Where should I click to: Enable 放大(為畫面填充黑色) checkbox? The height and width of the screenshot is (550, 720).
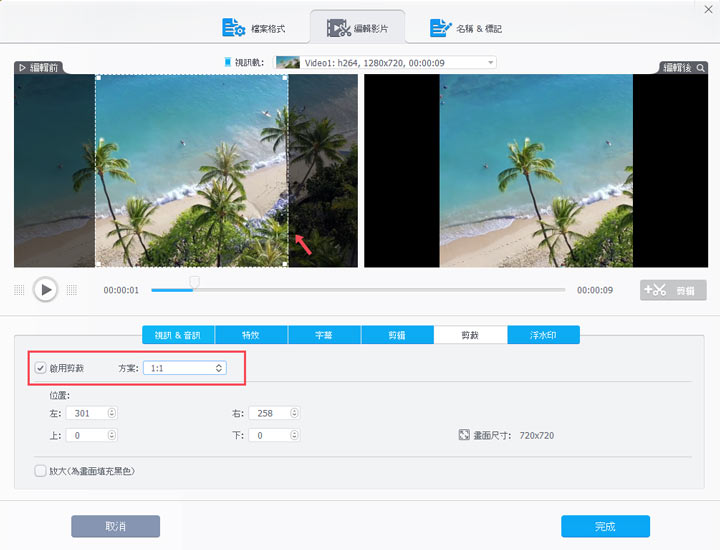tap(40, 471)
